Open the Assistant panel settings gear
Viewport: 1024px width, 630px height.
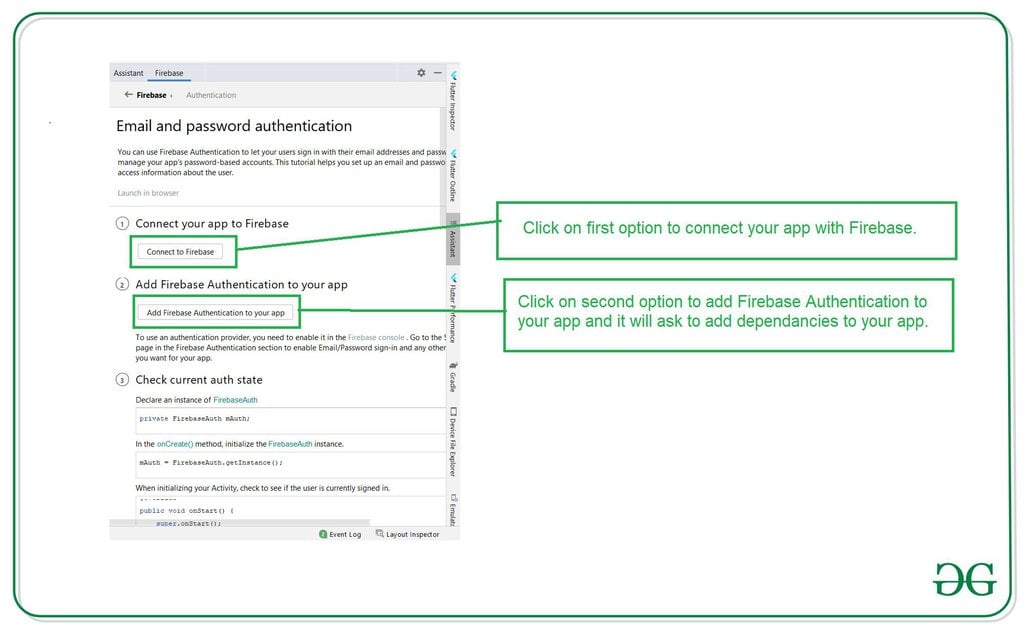[421, 72]
